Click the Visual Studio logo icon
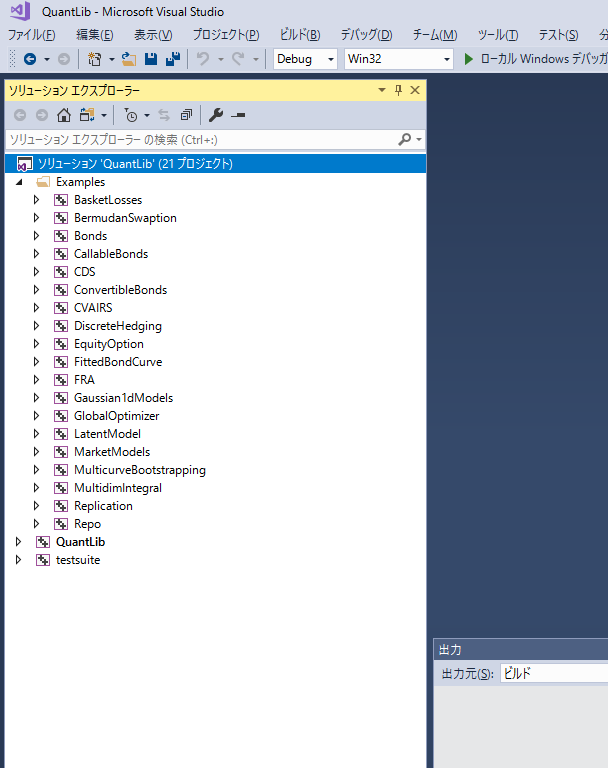The height and width of the screenshot is (768, 608). point(20,11)
